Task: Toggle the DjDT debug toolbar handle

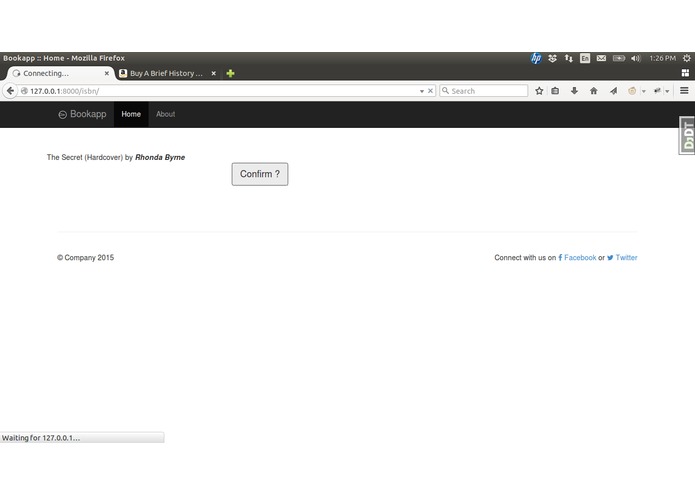Action: (x=687, y=136)
